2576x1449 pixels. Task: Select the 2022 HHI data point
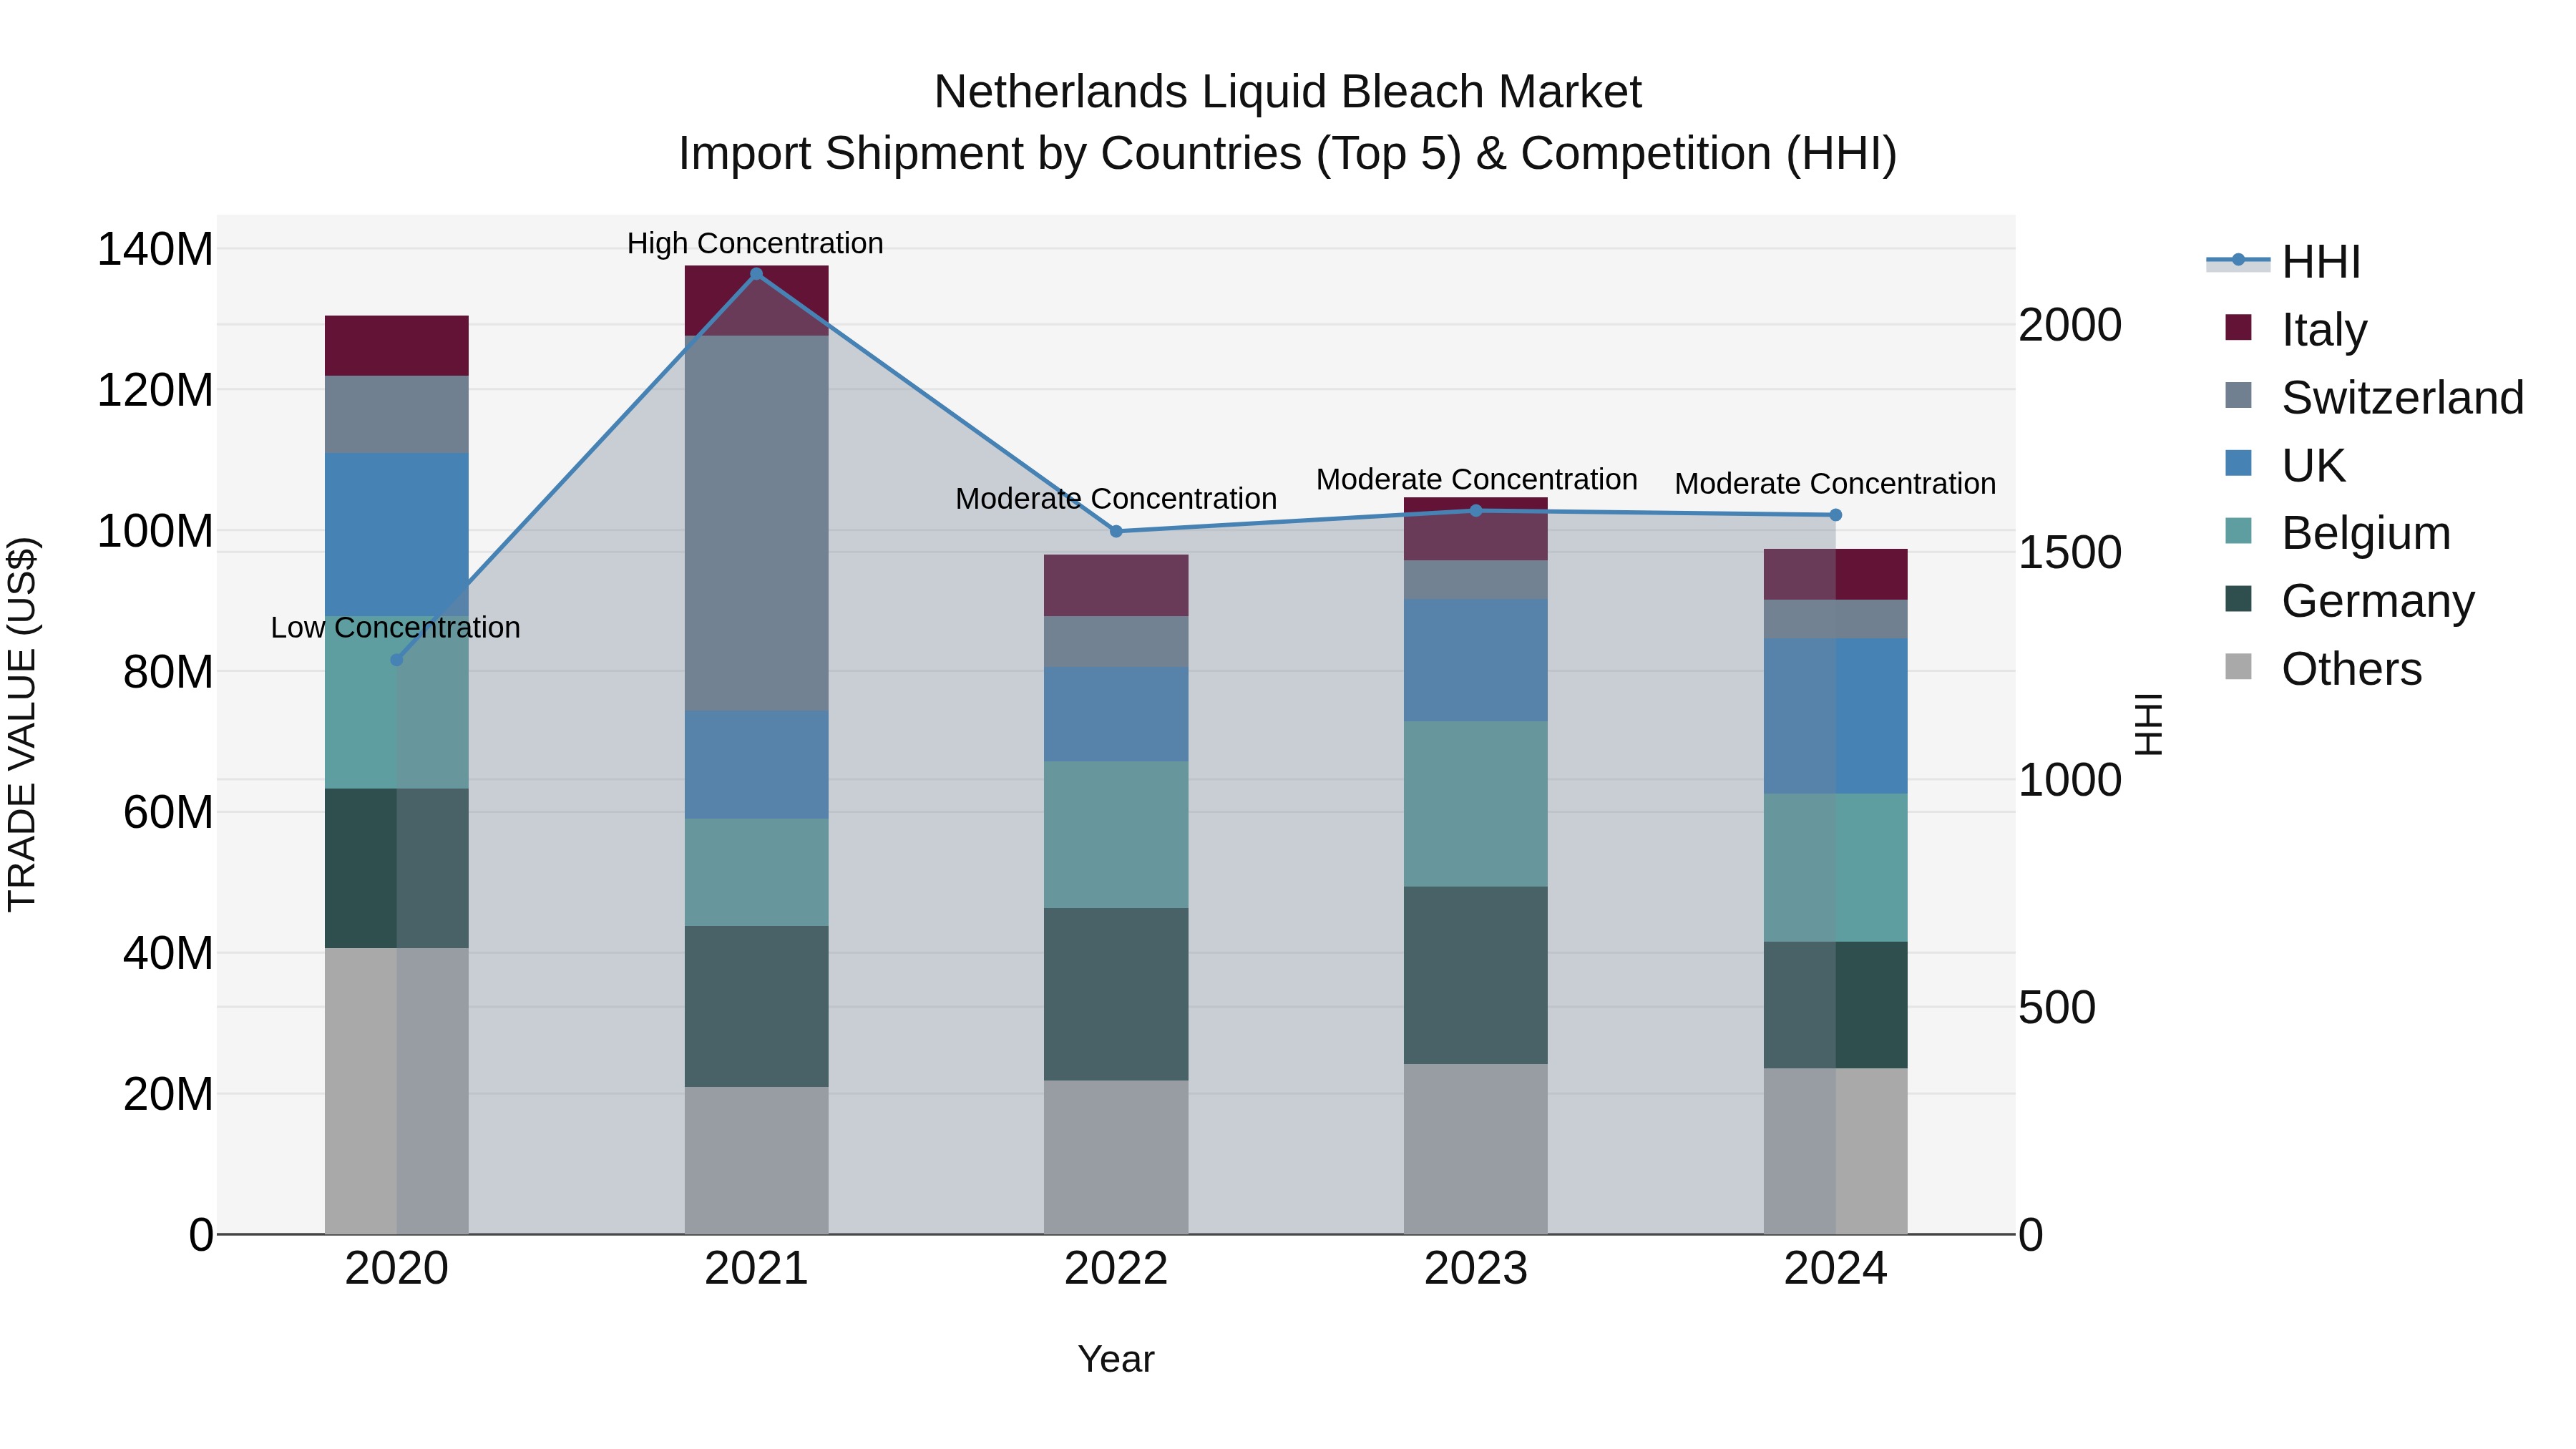click(x=1116, y=531)
